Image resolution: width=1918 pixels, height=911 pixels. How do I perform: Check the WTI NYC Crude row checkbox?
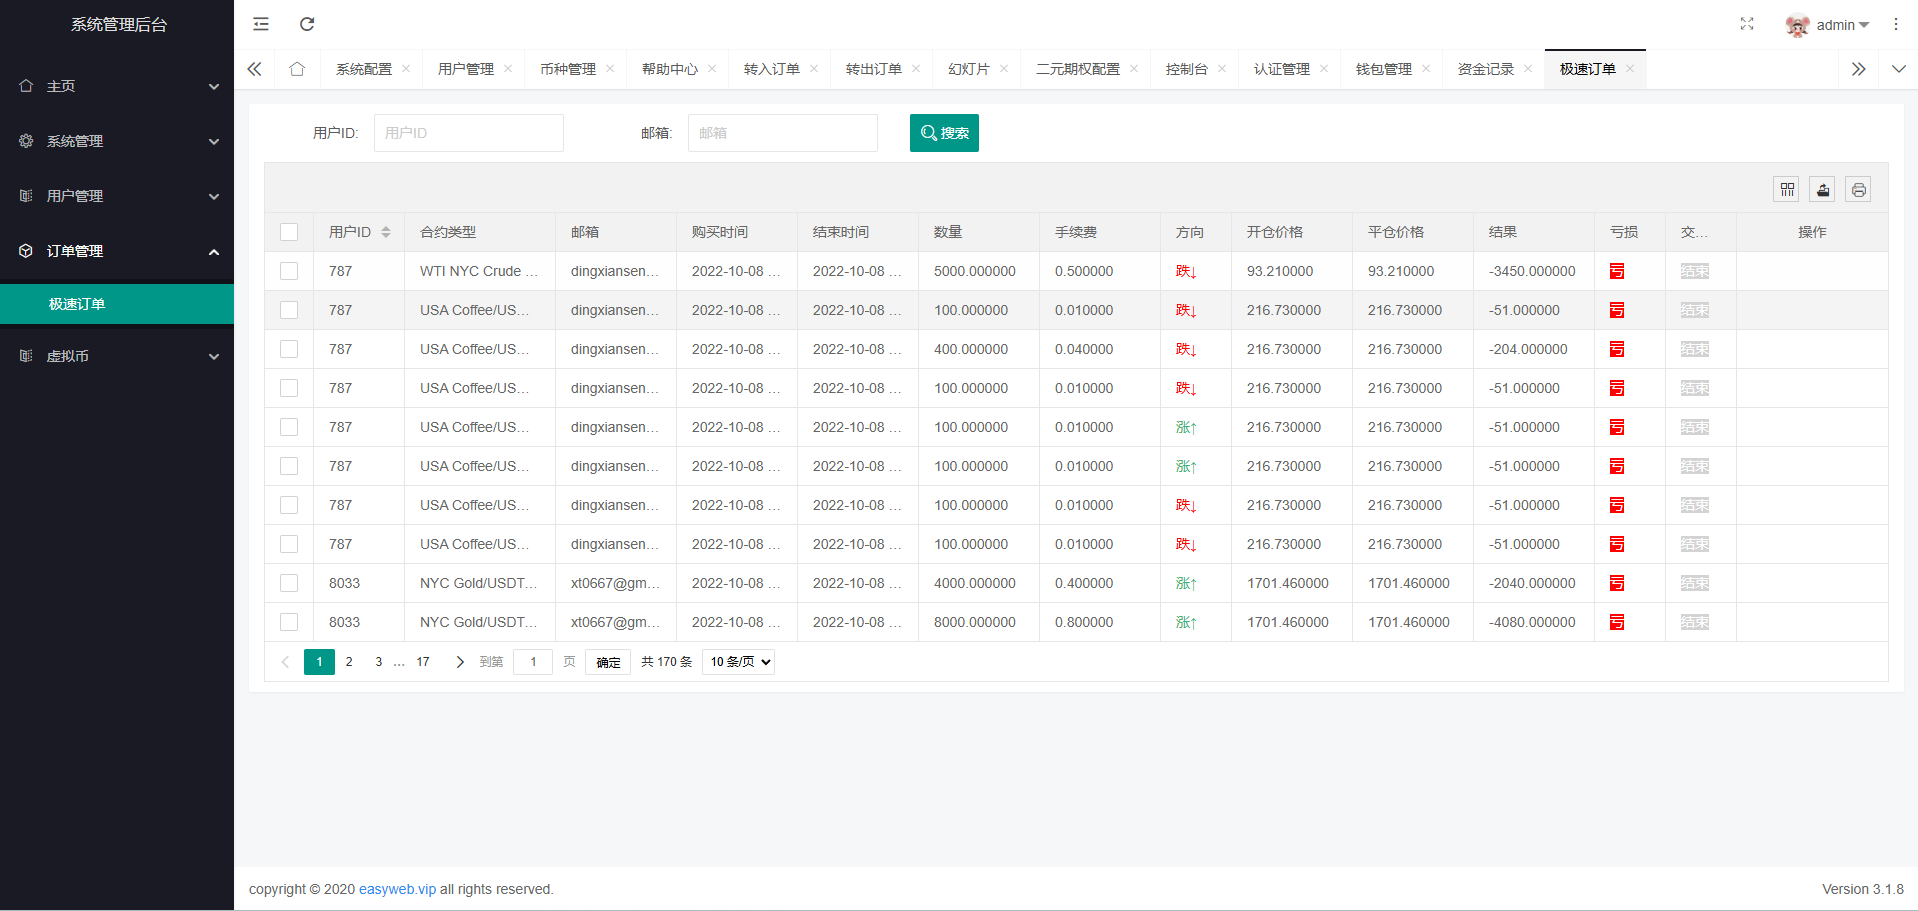coord(289,271)
